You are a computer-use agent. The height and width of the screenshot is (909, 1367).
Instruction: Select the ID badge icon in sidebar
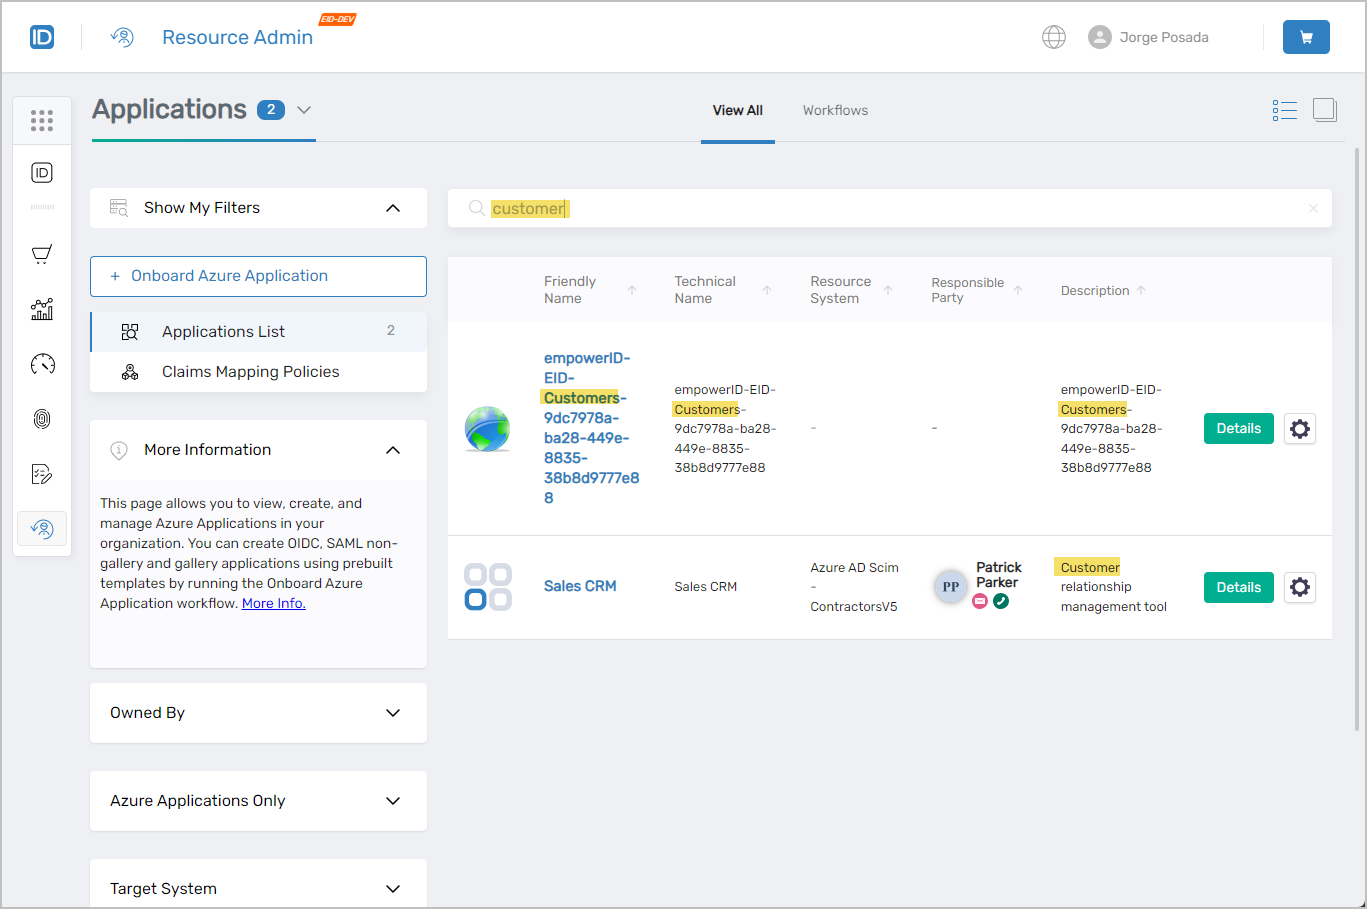(42, 172)
